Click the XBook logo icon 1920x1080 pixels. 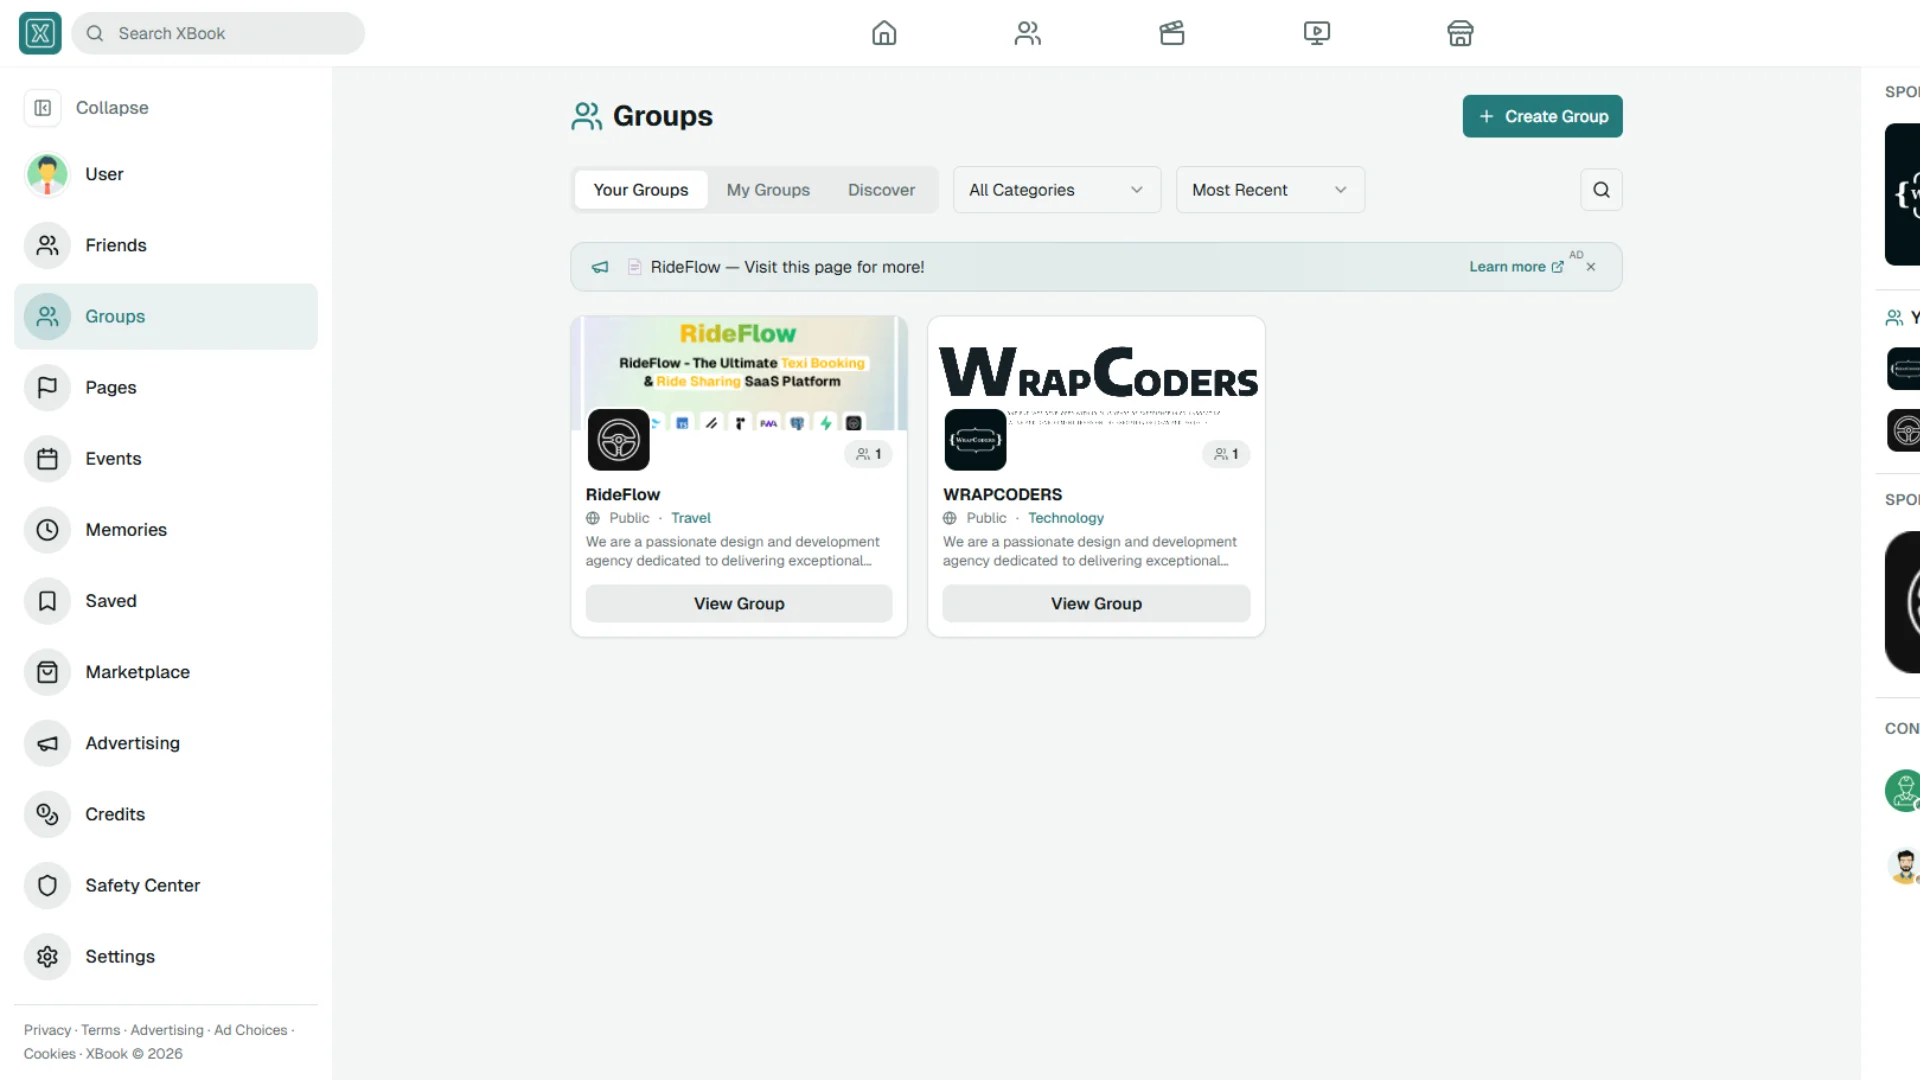(x=40, y=33)
